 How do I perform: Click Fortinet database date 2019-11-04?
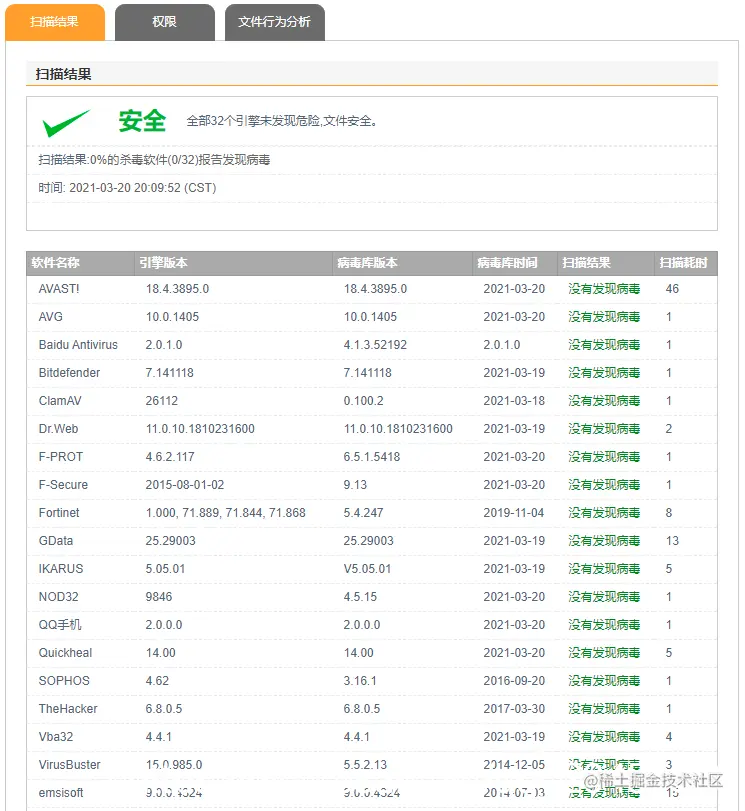(514, 513)
